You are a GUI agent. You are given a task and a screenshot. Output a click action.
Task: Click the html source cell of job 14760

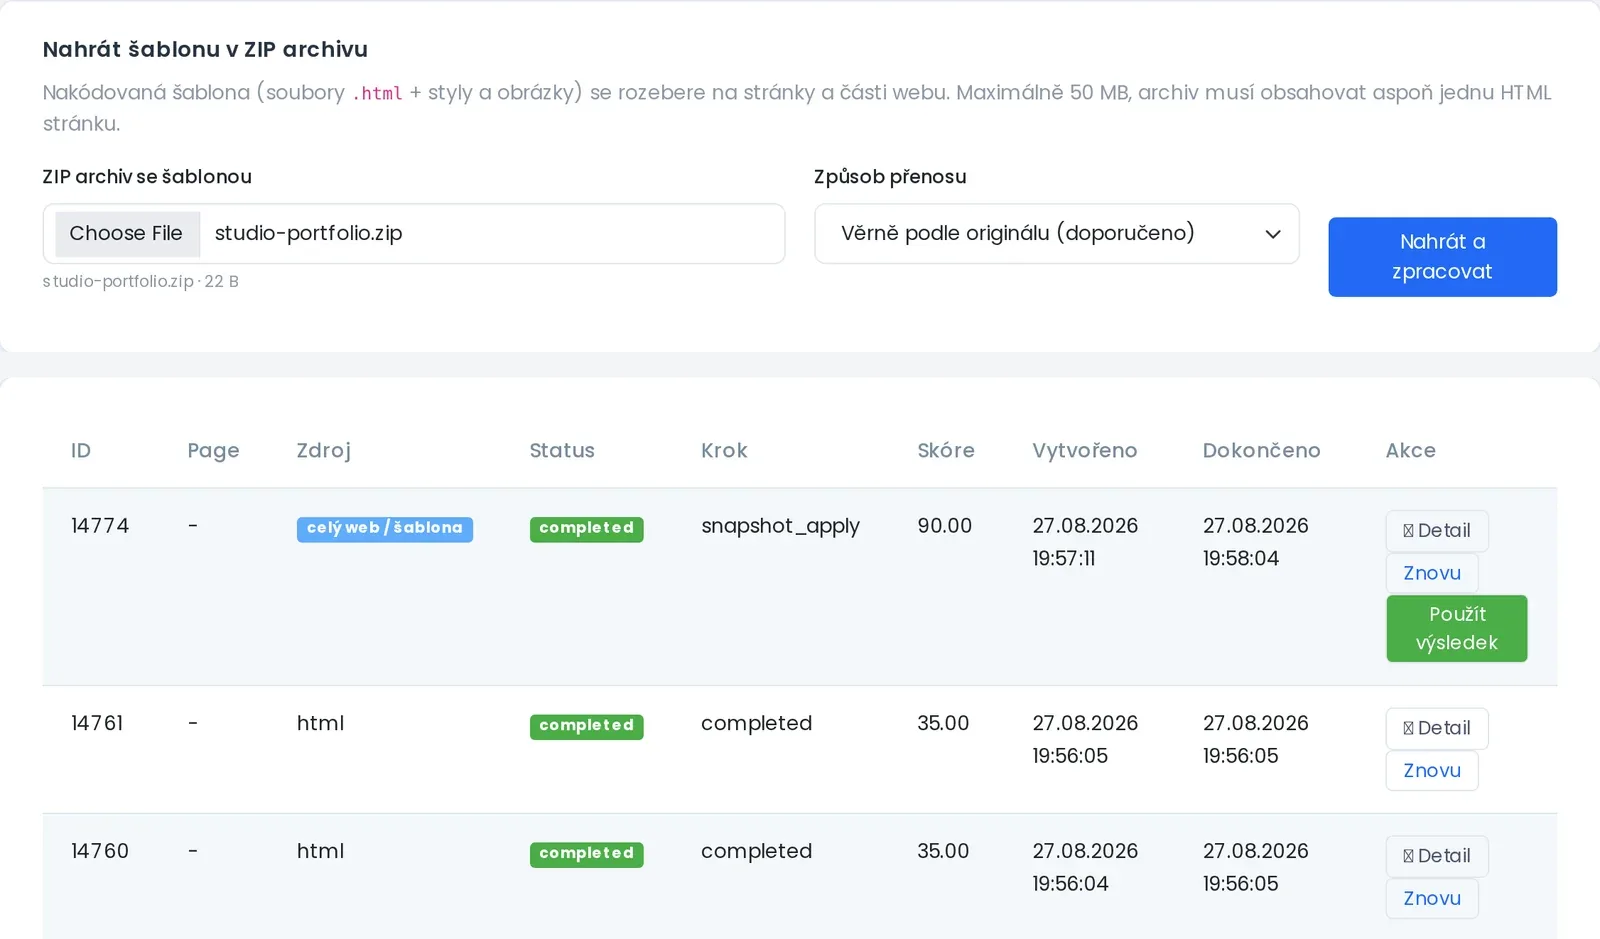coord(320,851)
